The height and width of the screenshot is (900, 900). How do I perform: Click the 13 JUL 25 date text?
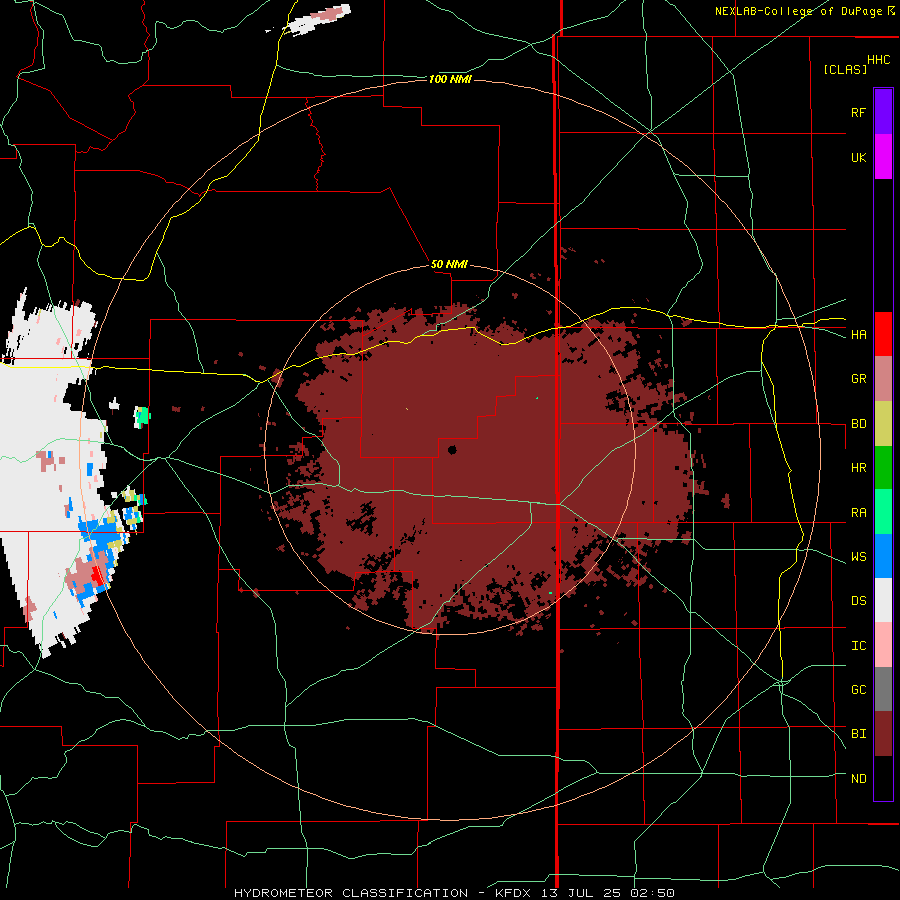pos(582,893)
